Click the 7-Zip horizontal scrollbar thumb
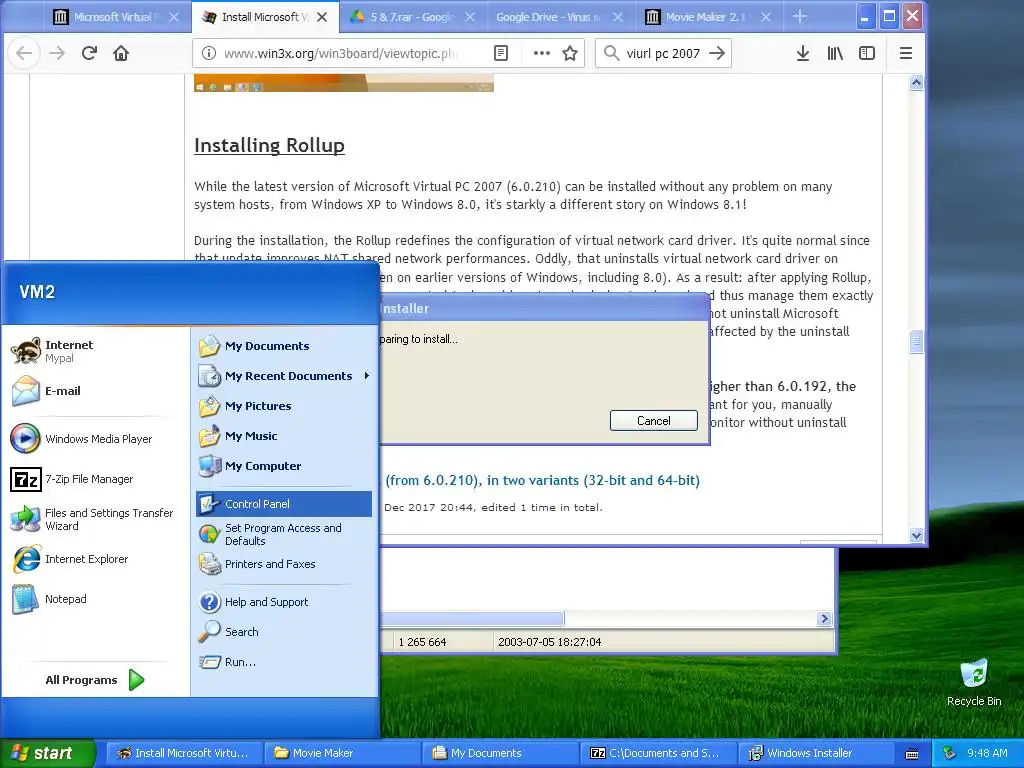 click(x=473, y=618)
